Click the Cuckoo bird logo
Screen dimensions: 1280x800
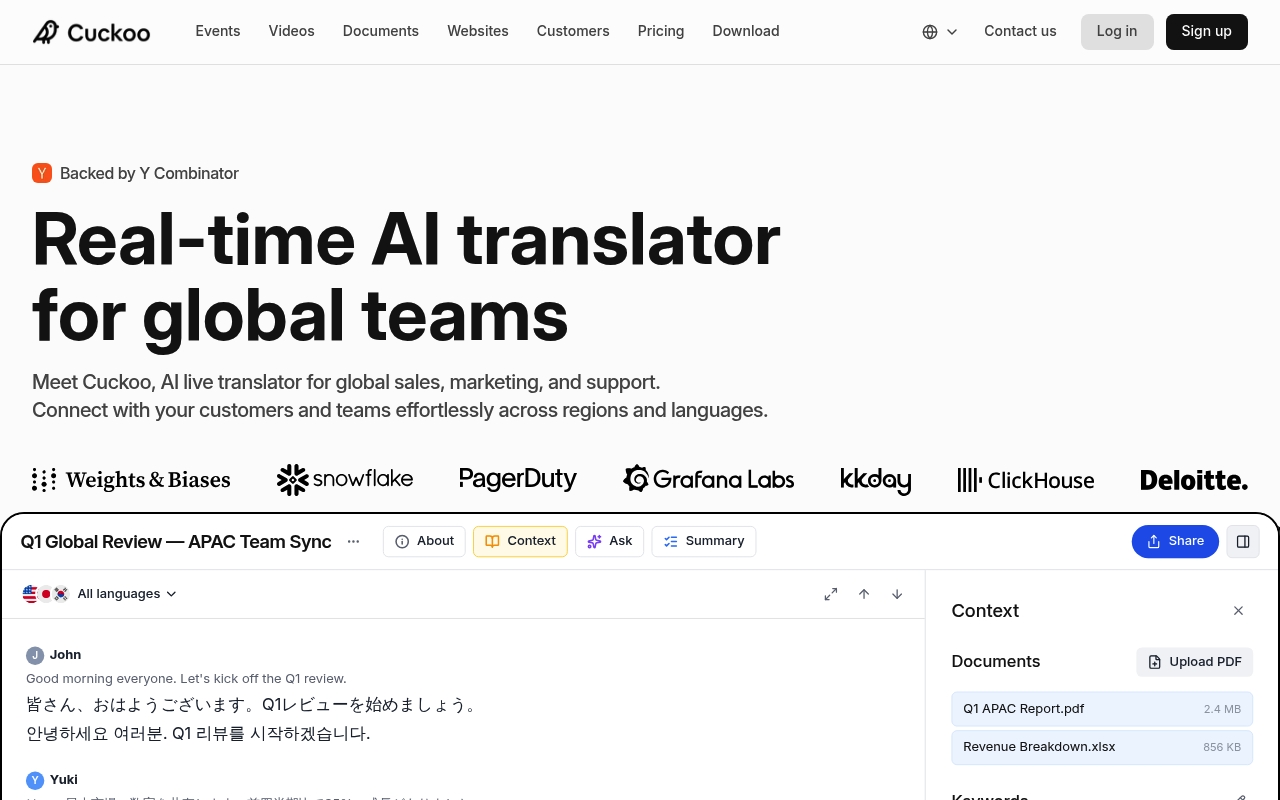[x=46, y=32]
